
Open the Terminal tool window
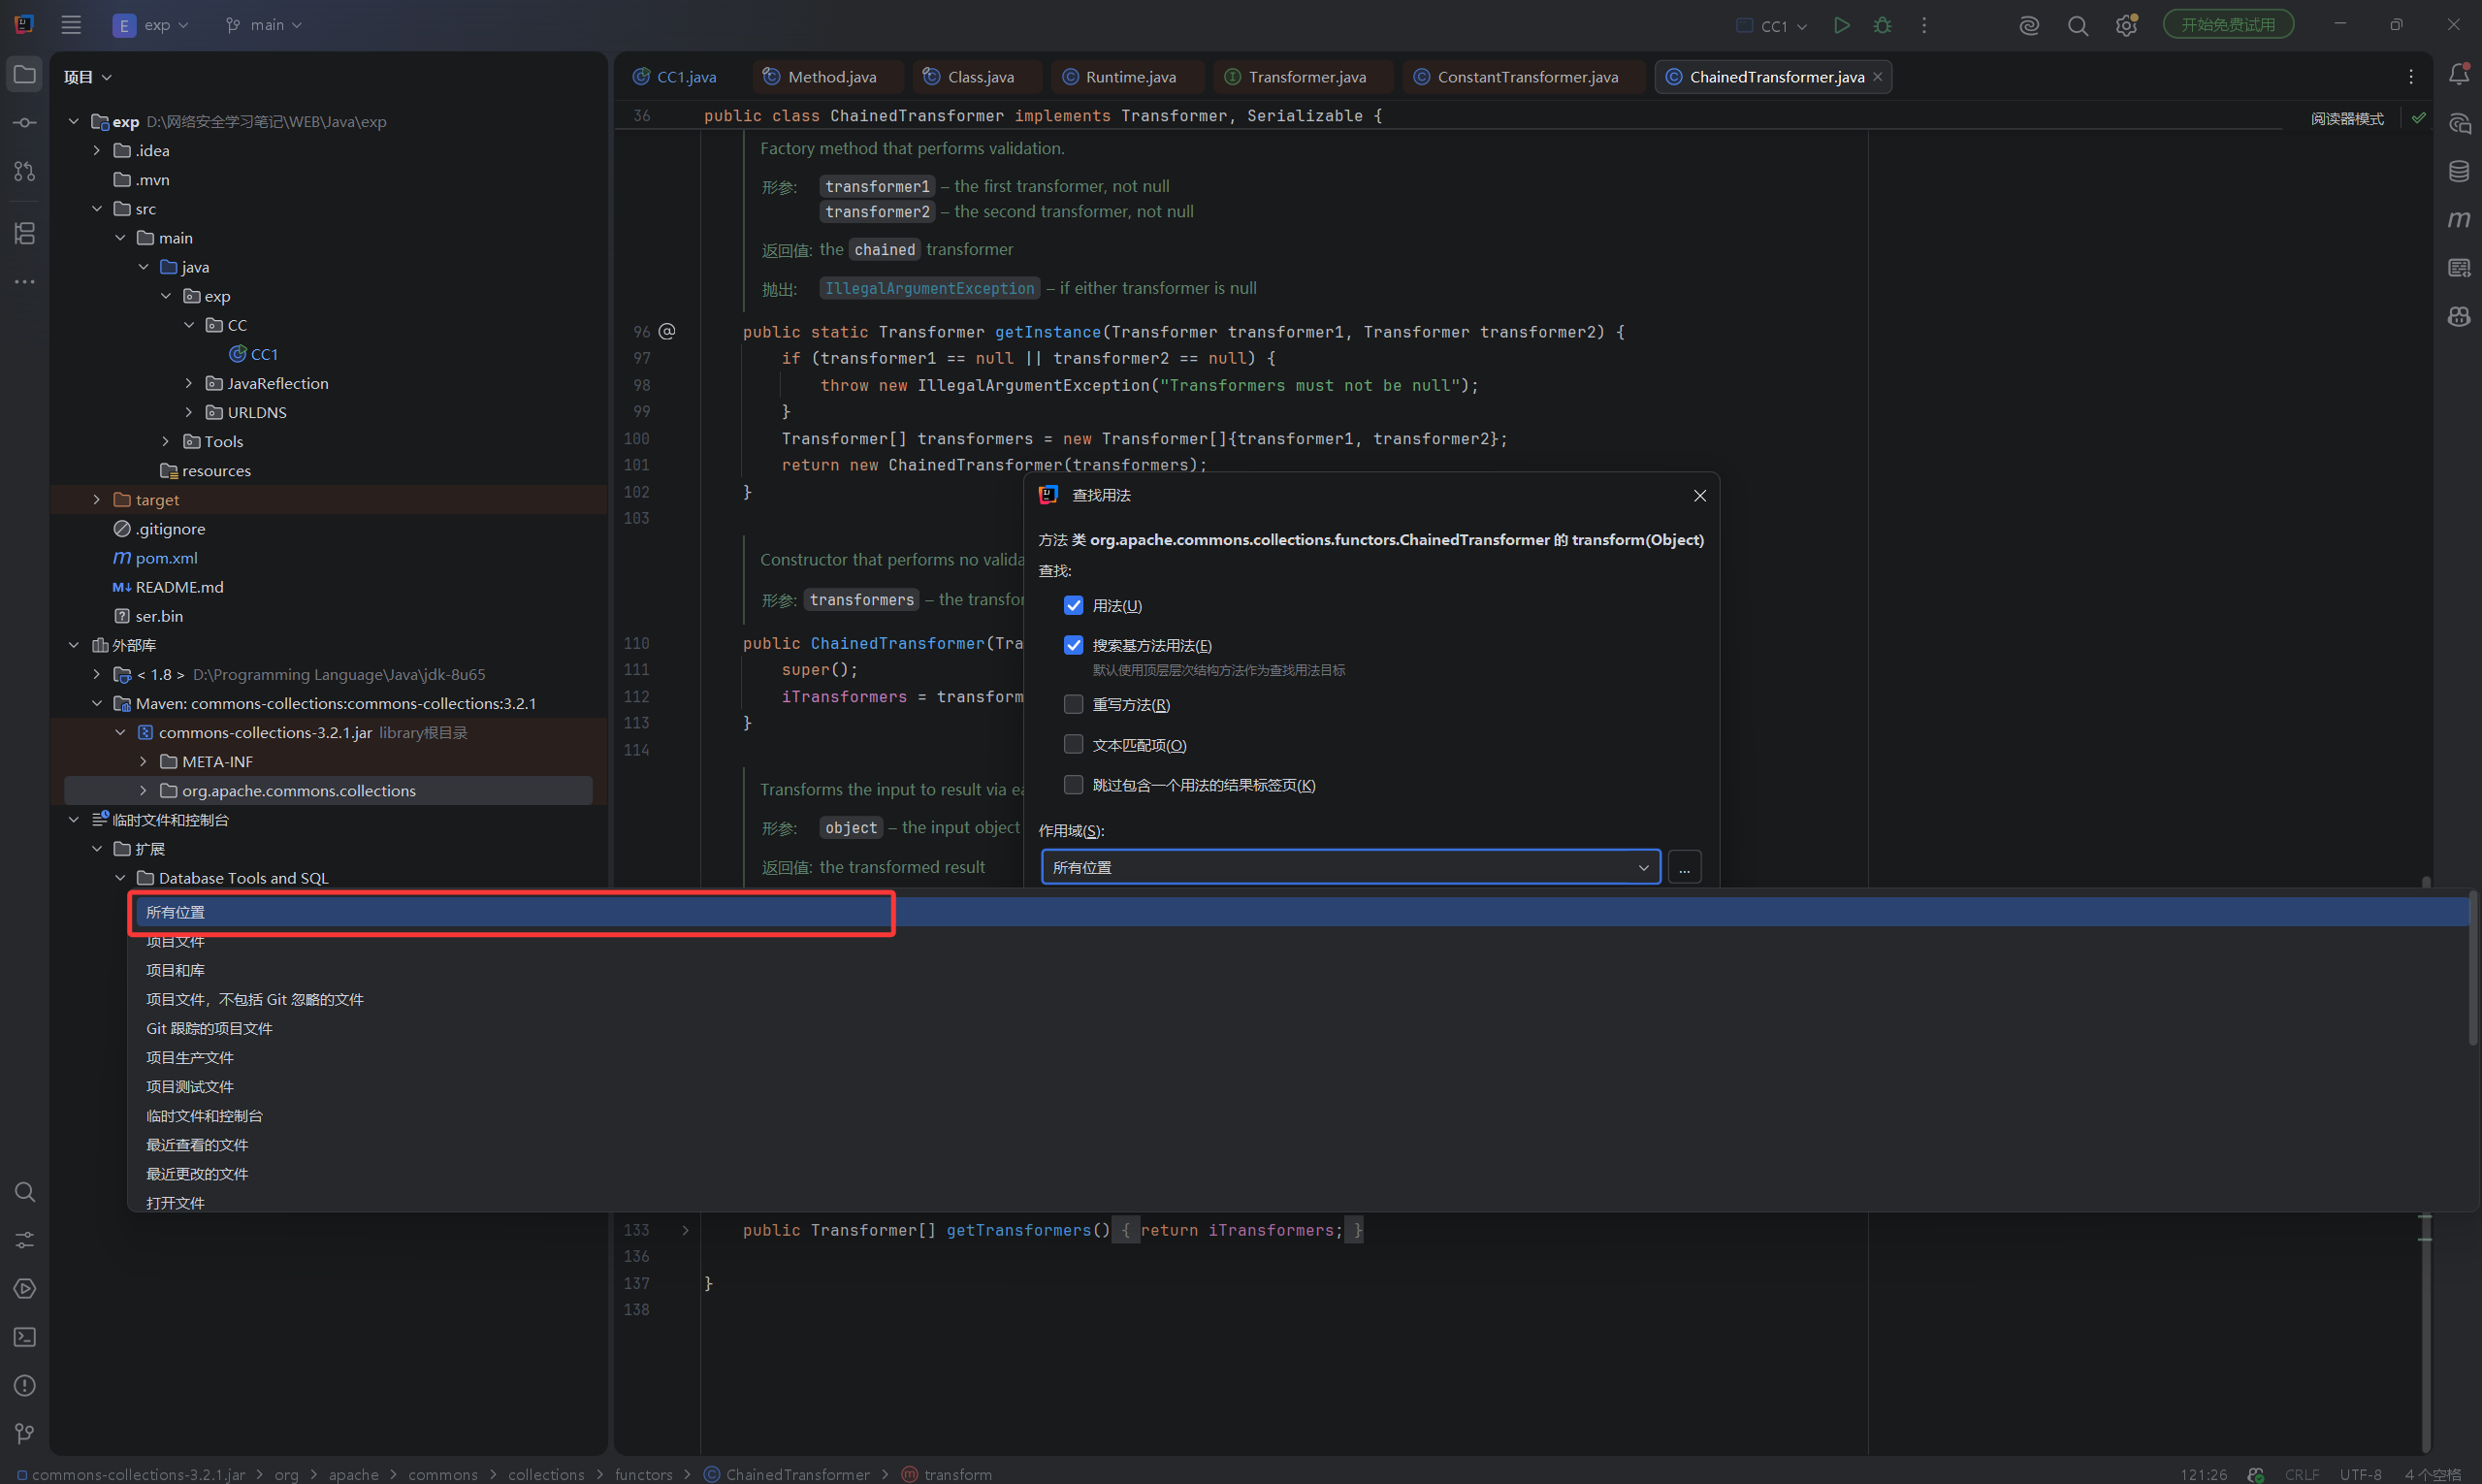[x=25, y=1337]
